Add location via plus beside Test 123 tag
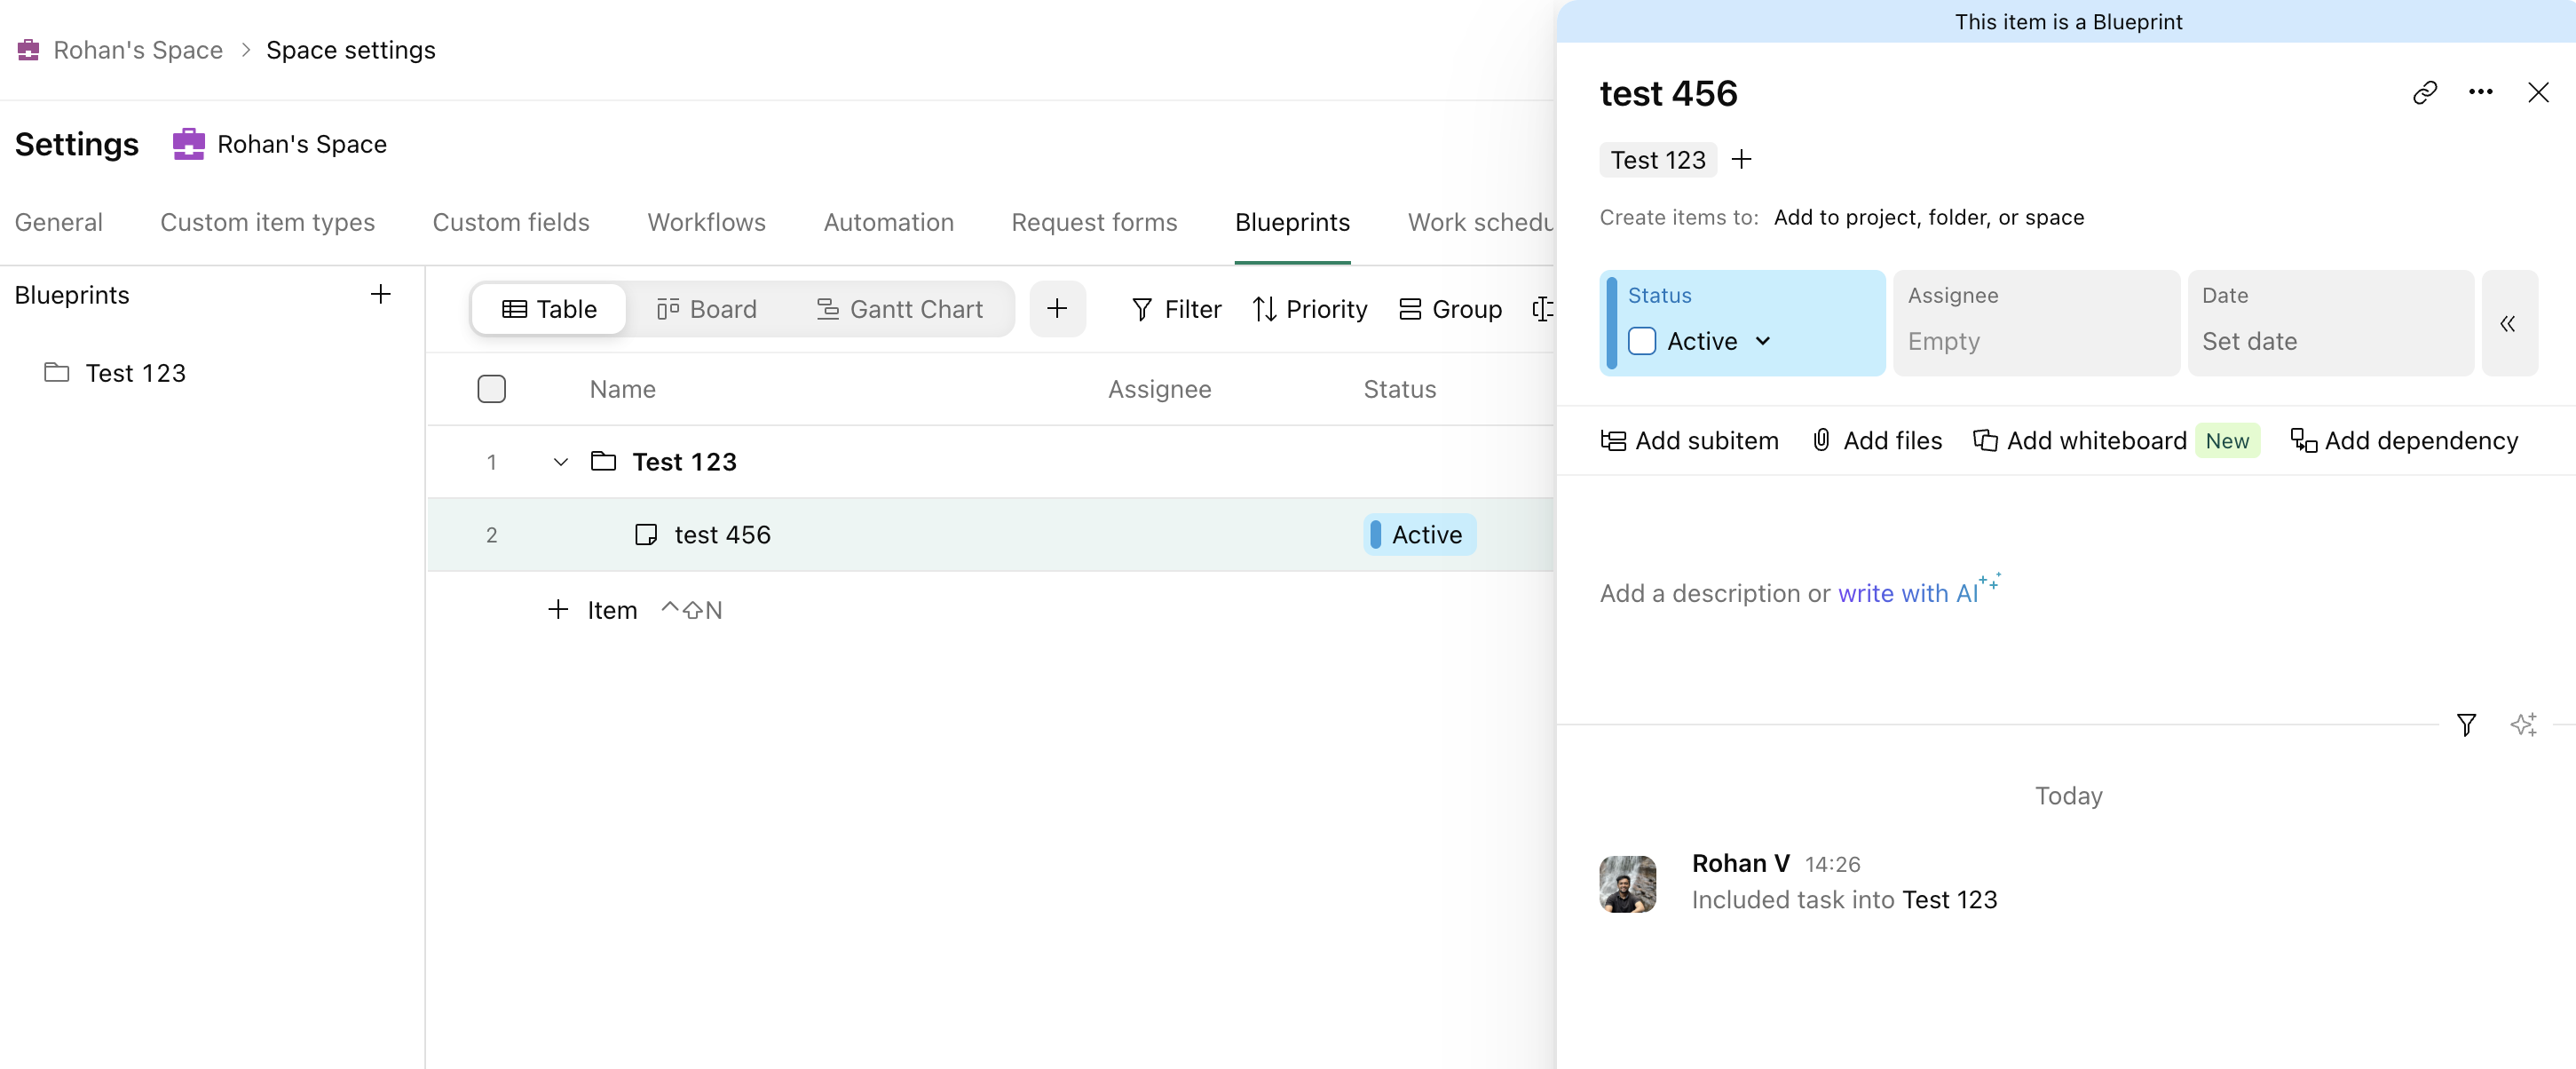Screen dimensions: 2576x1069 1741,160
